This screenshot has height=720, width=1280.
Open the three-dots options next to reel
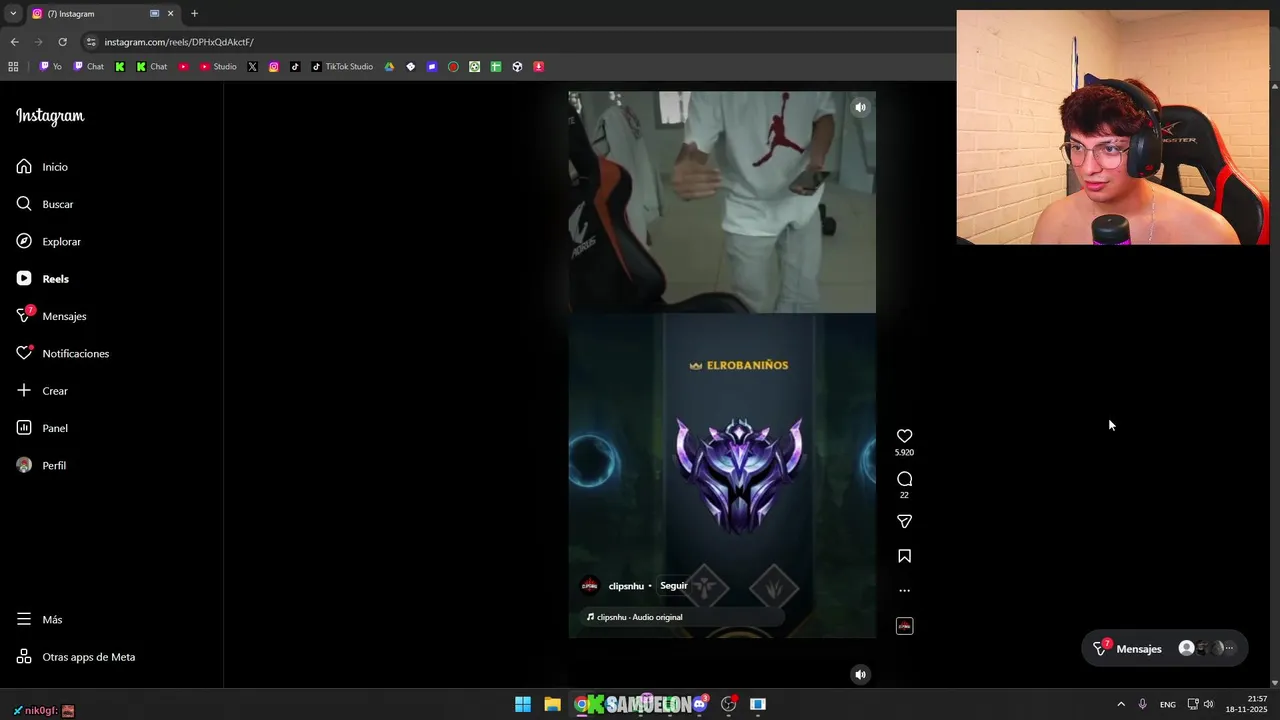(x=904, y=590)
